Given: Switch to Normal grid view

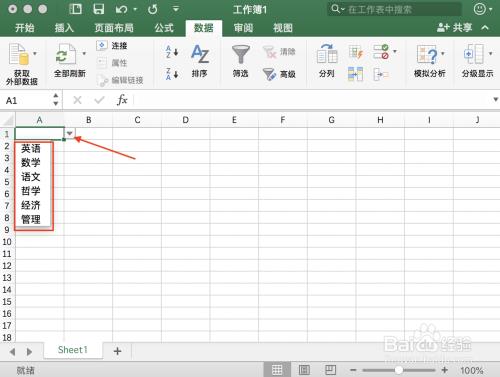Looking at the screenshot, I should point(277,370).
